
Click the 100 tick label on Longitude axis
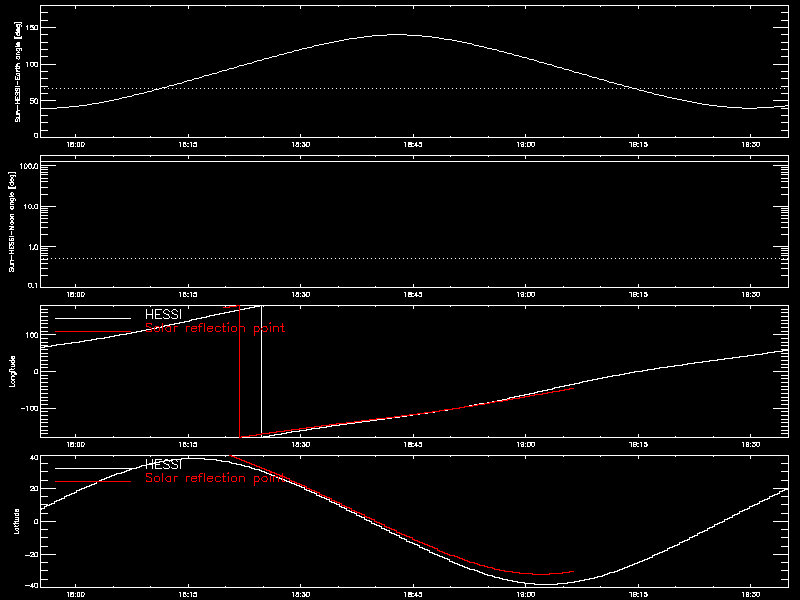(33, 335)
